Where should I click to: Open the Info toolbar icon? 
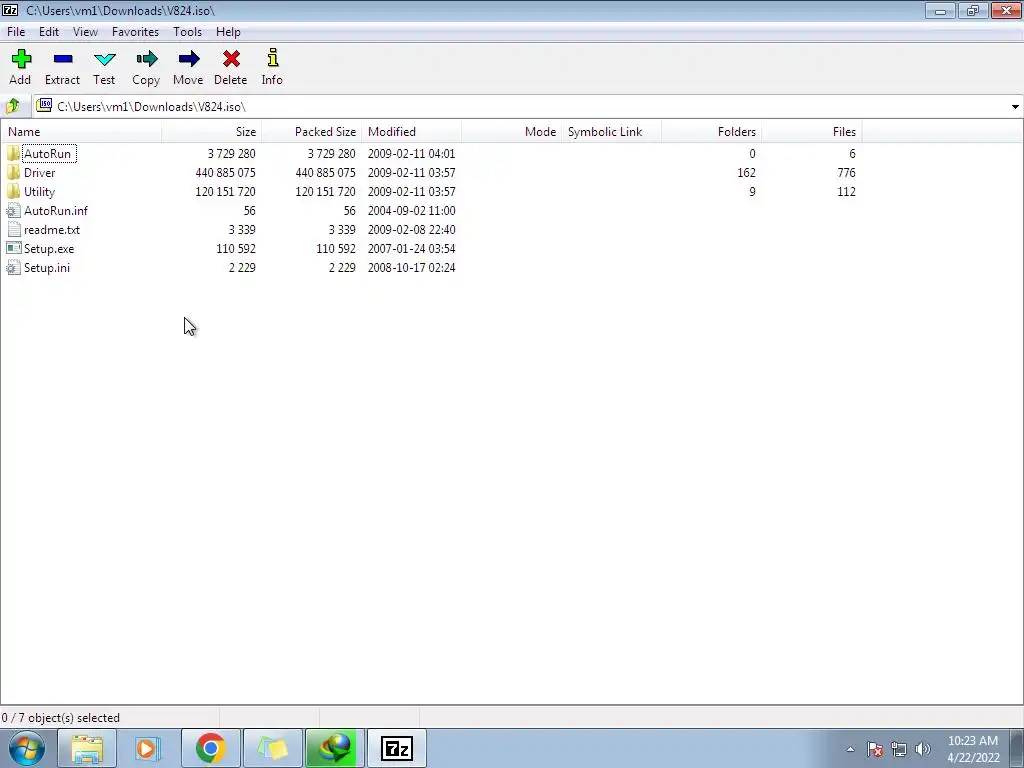tap(272, 58)
